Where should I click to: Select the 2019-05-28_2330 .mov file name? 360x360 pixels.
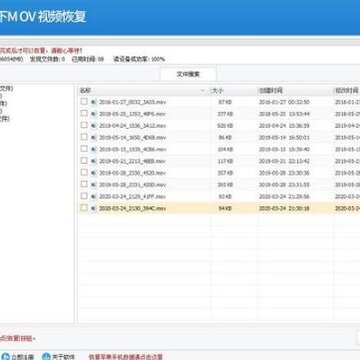pos(132,173)
